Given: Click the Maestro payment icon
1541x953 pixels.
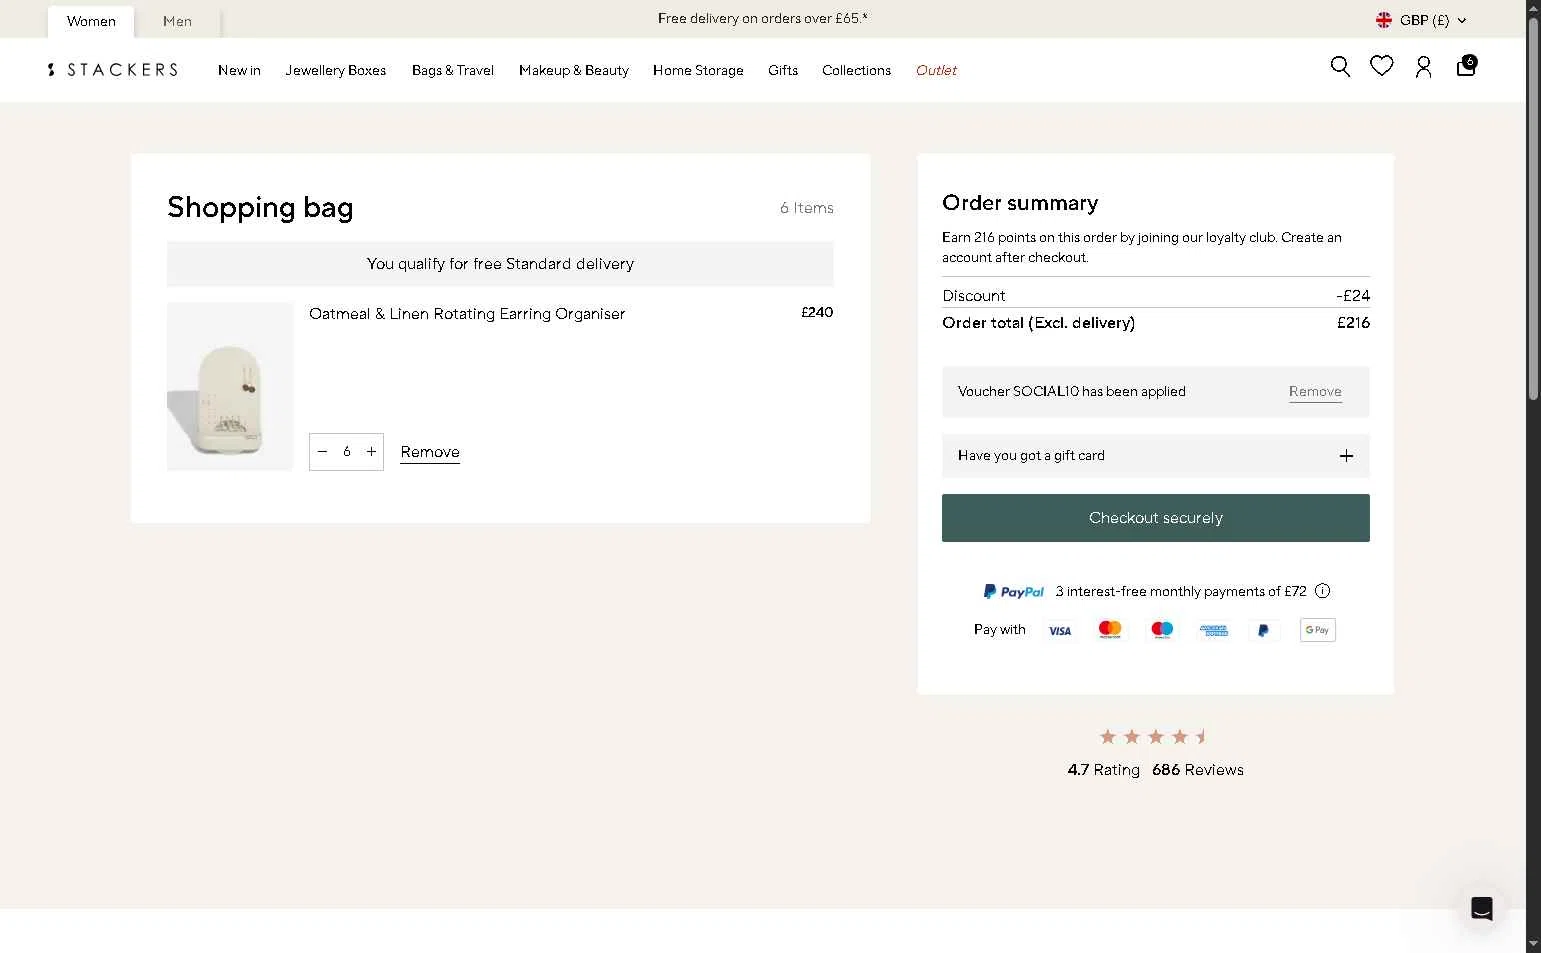Looking at the screenshot, I should (x=1162, y=630).
